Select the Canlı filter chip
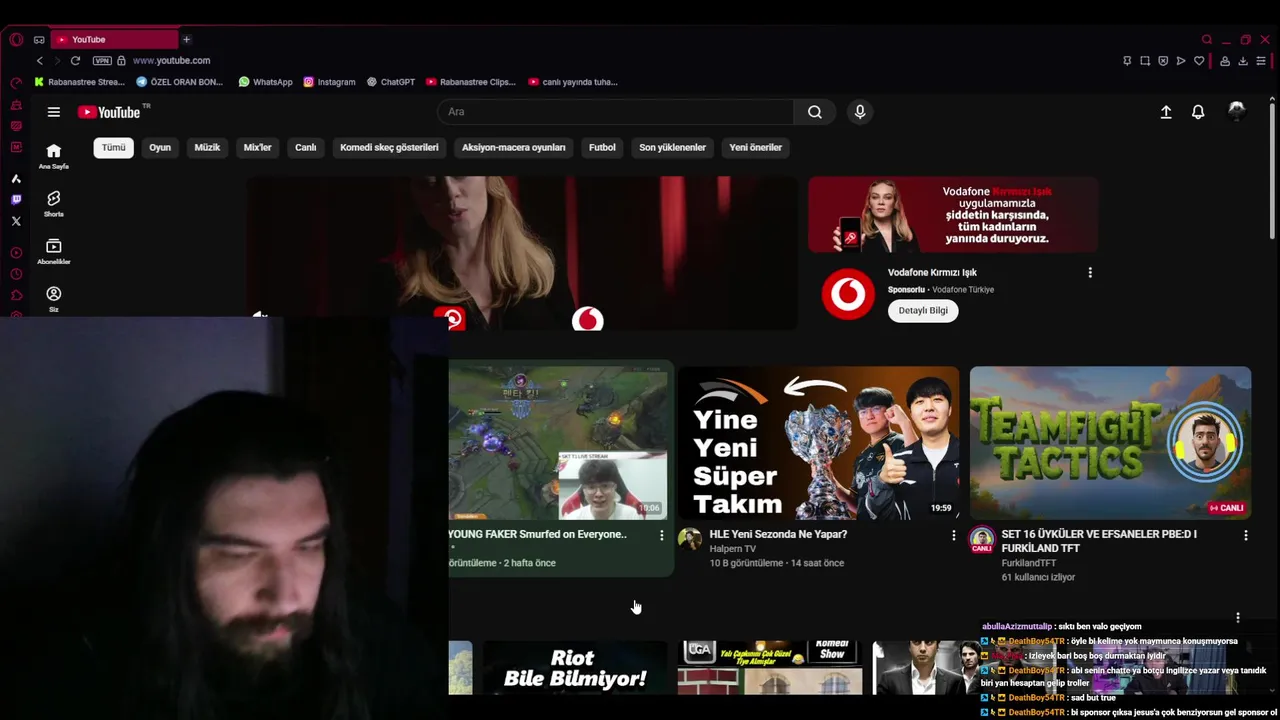This screenshot has height=720, width=1280. 306,147
